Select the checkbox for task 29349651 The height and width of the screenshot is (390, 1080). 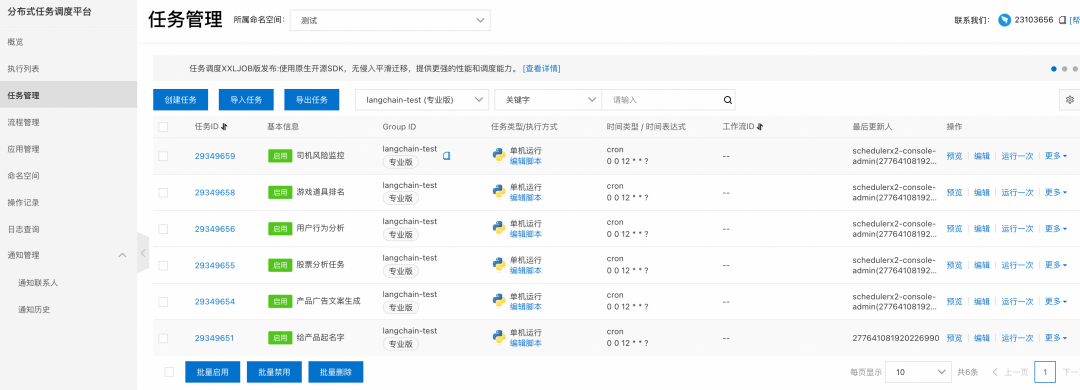click(x=163, y=338)
